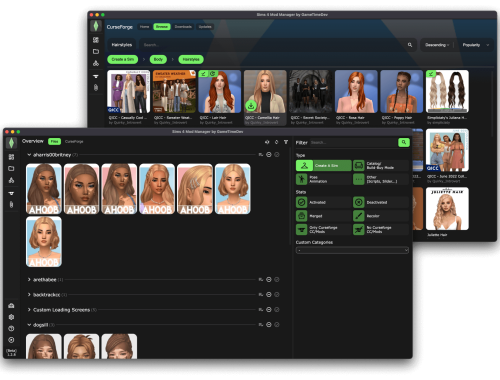Click the green search button in Filter panel
This screenshot has height=380, width=500.
(x=404, y=142)
